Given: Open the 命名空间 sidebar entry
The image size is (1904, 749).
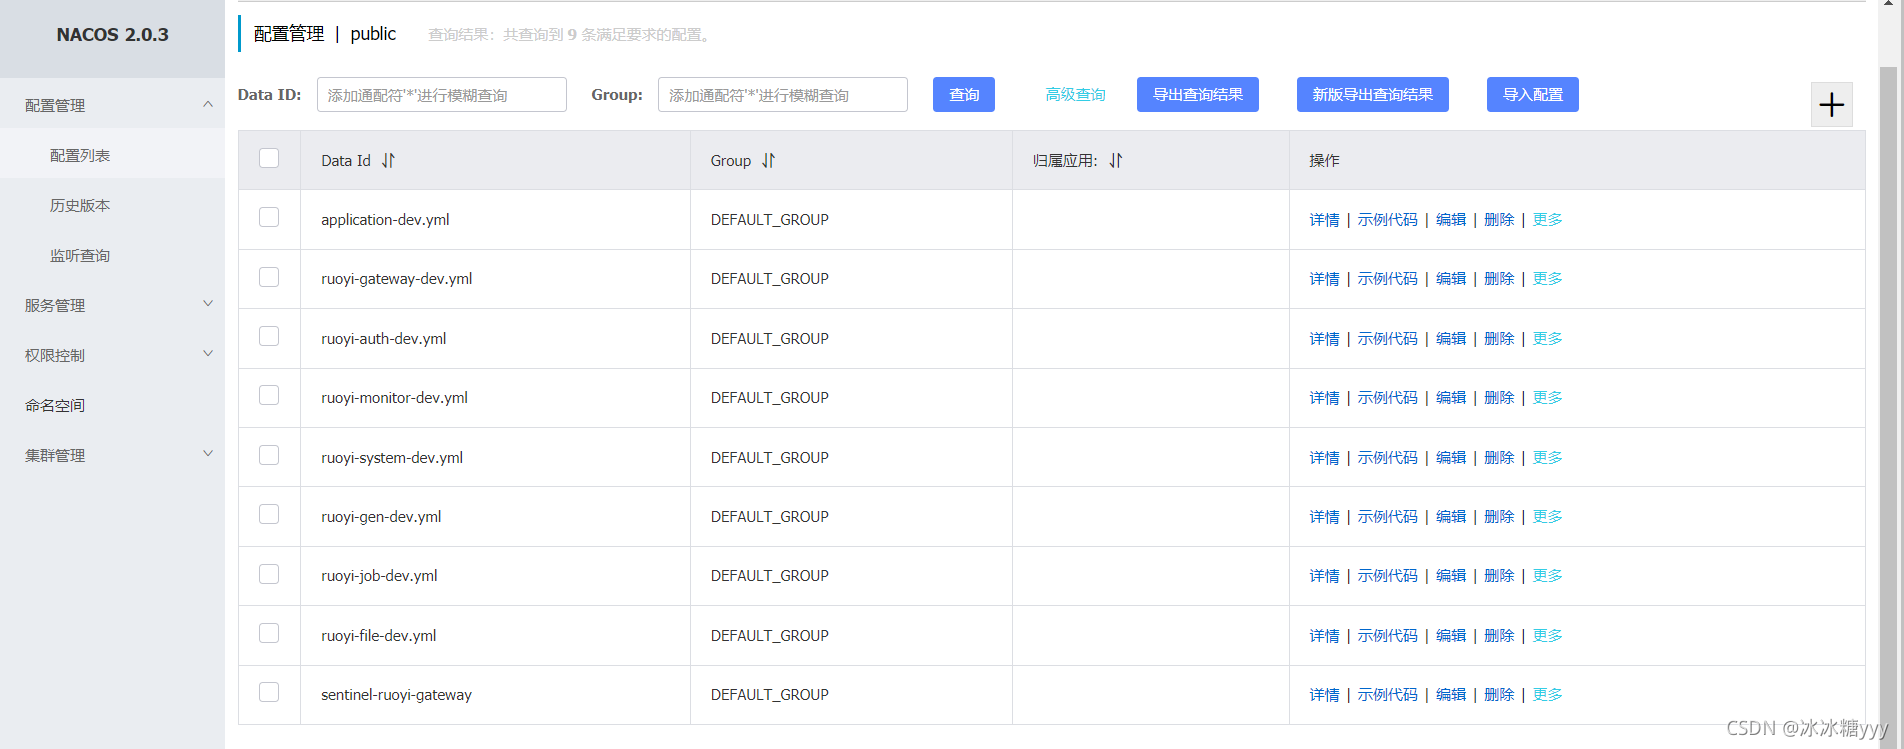Looking at the screenshot, I should pos(55,405).
